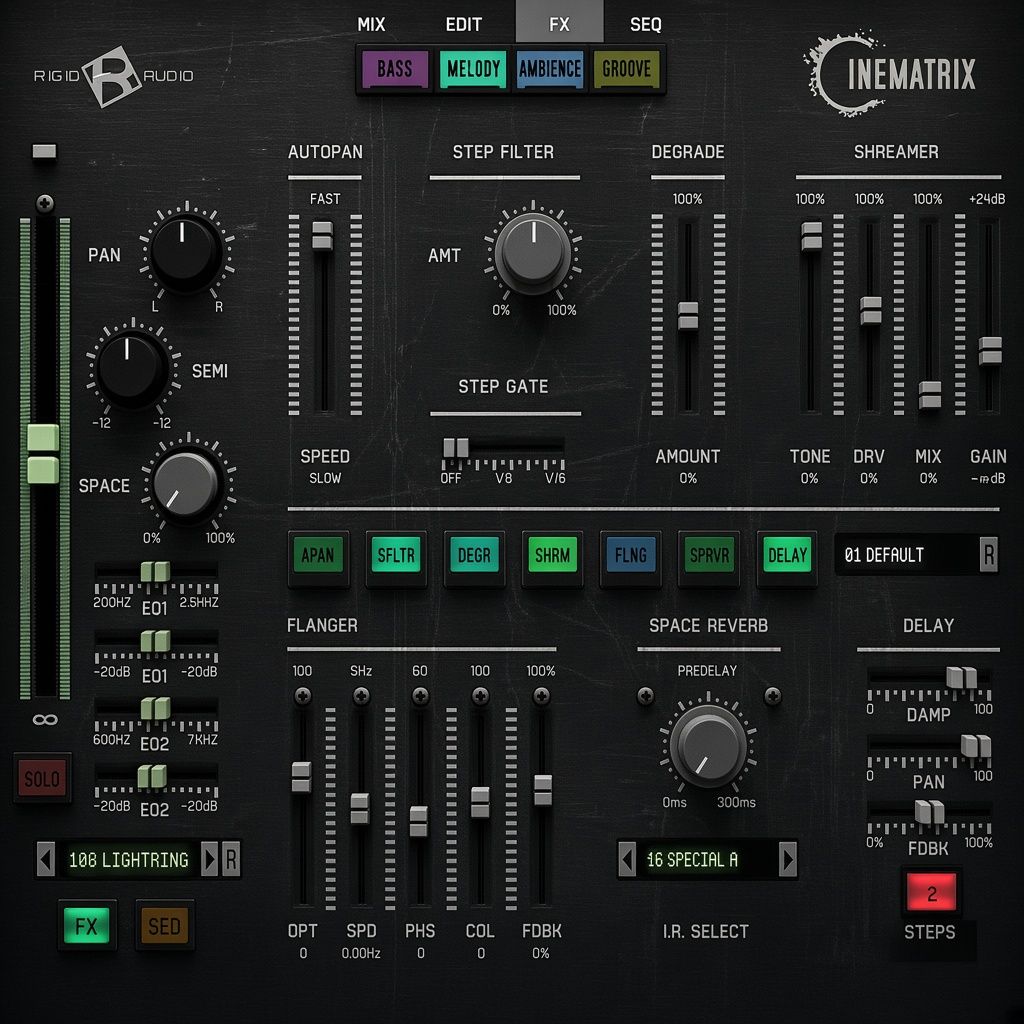This screenshot has width=1024, height=1024.
Task: Click the SPACE knob
Action: [x=187, y=485]
